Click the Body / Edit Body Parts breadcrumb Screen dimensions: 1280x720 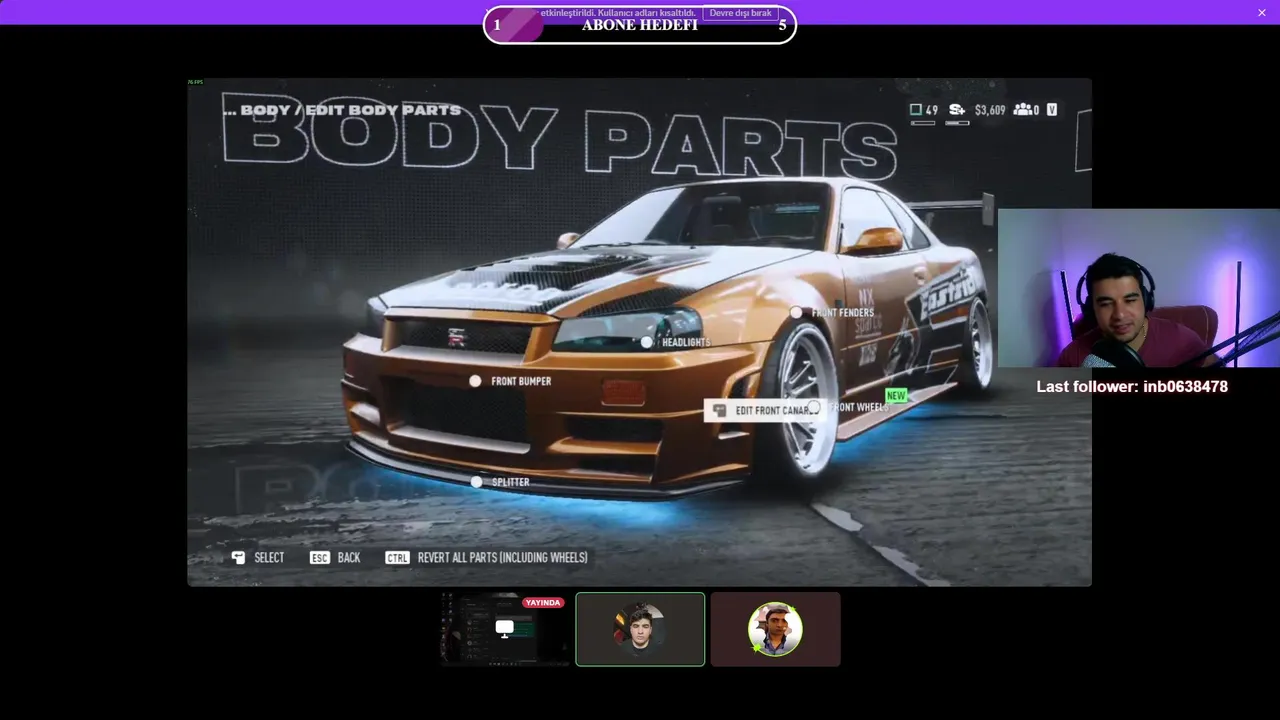click(x=342, y=110)
